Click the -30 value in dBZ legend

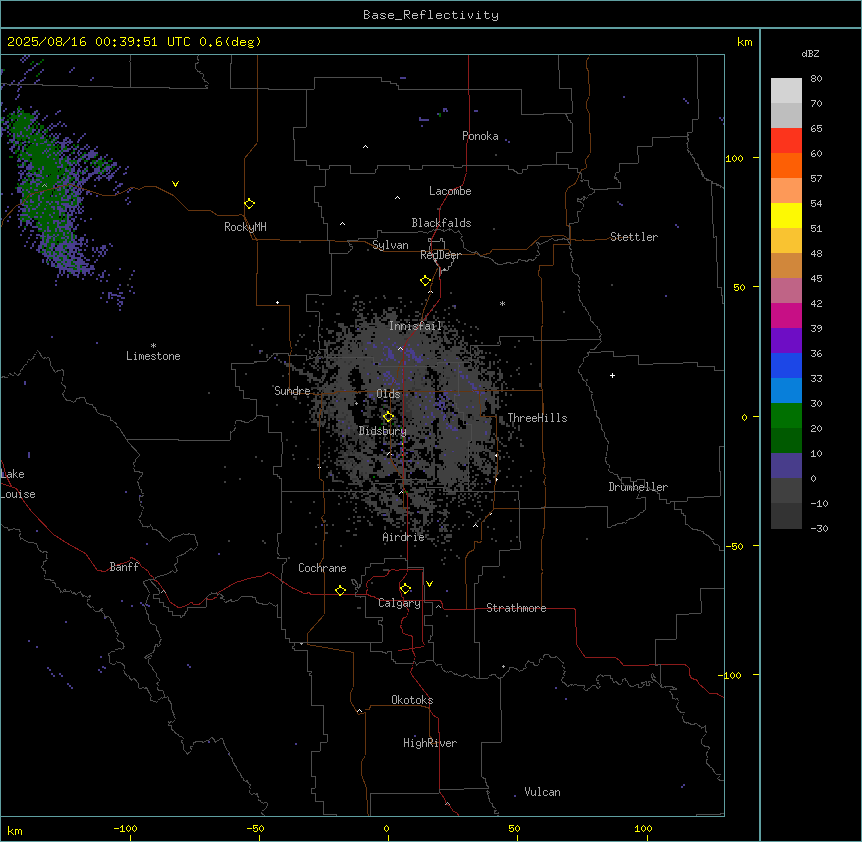(x=819, y=528)
